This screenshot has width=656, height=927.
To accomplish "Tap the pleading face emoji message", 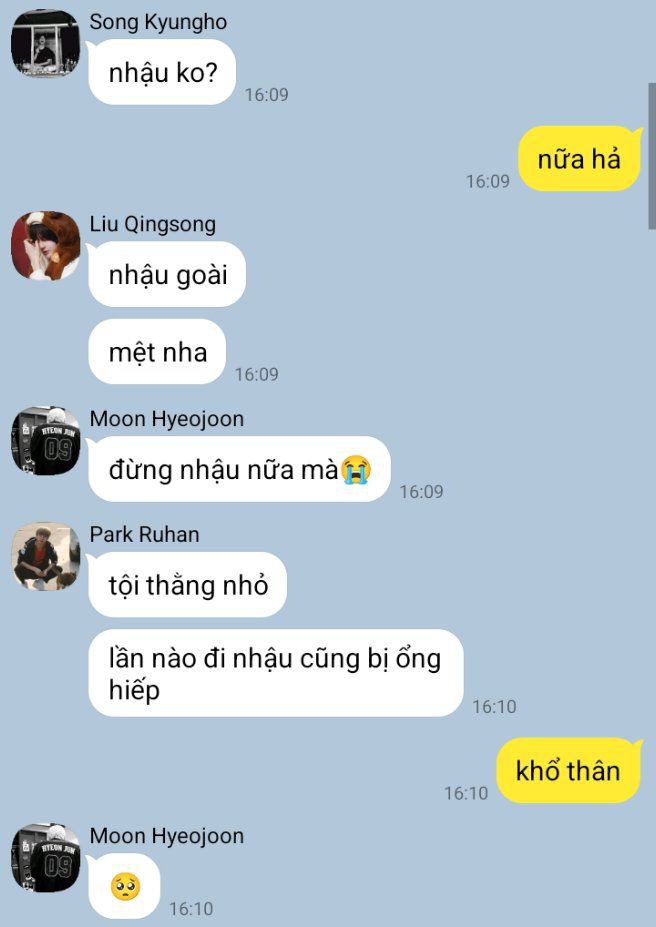I will (x=125, y=886).
